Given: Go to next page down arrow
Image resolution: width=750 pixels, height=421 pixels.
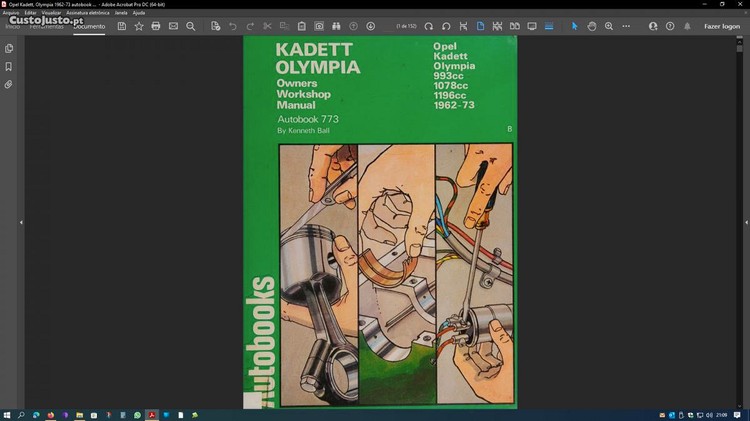Looking at the screenshot, I should [x=371, y=26].
